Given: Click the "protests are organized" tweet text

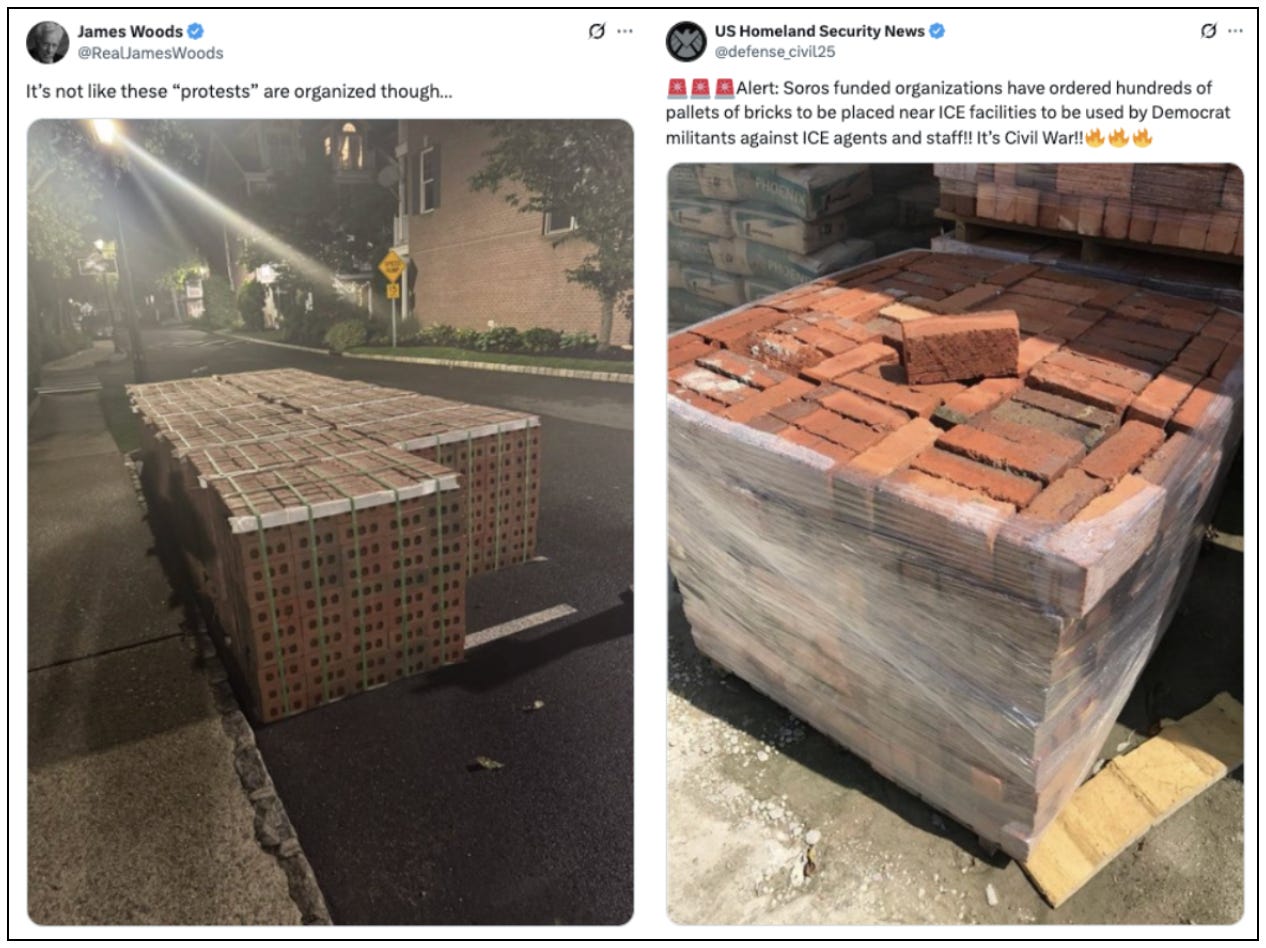Looking at the screenshot, I should click(239, 91).
